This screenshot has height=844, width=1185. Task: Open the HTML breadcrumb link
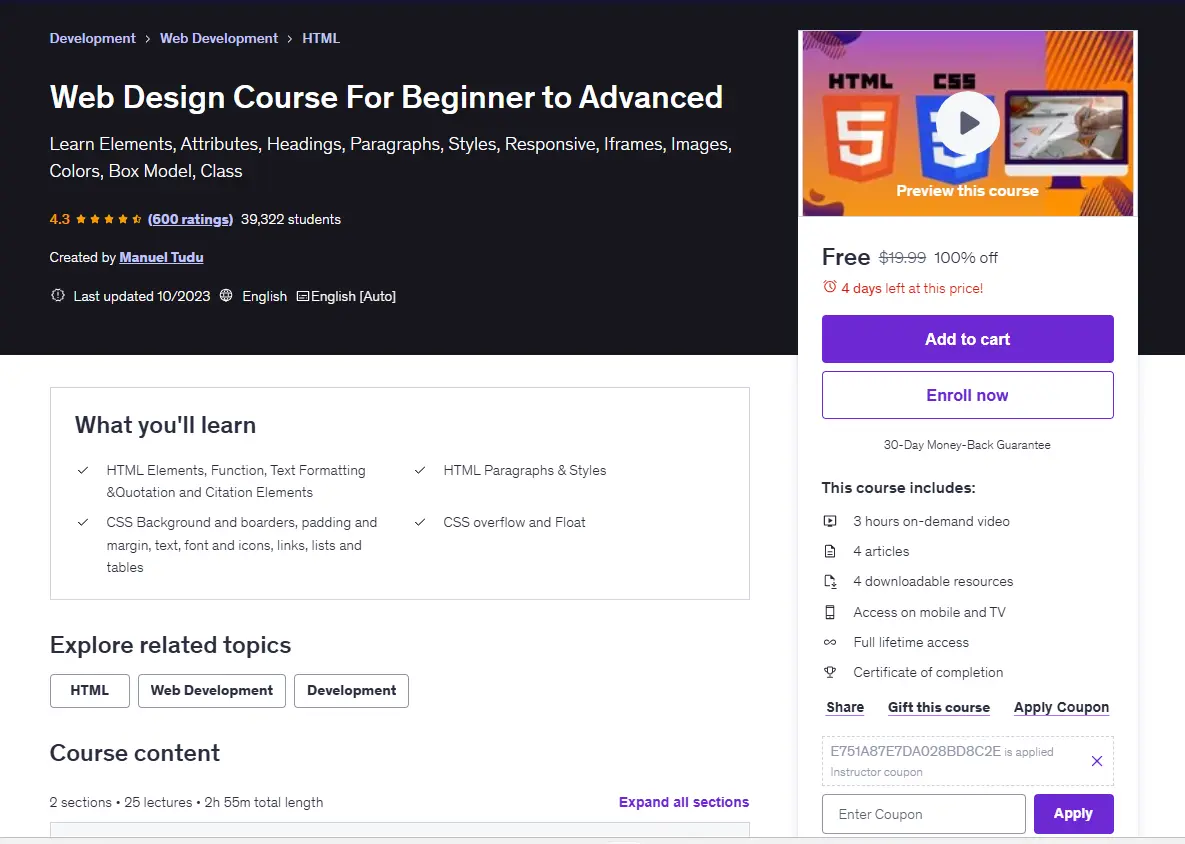320,38
